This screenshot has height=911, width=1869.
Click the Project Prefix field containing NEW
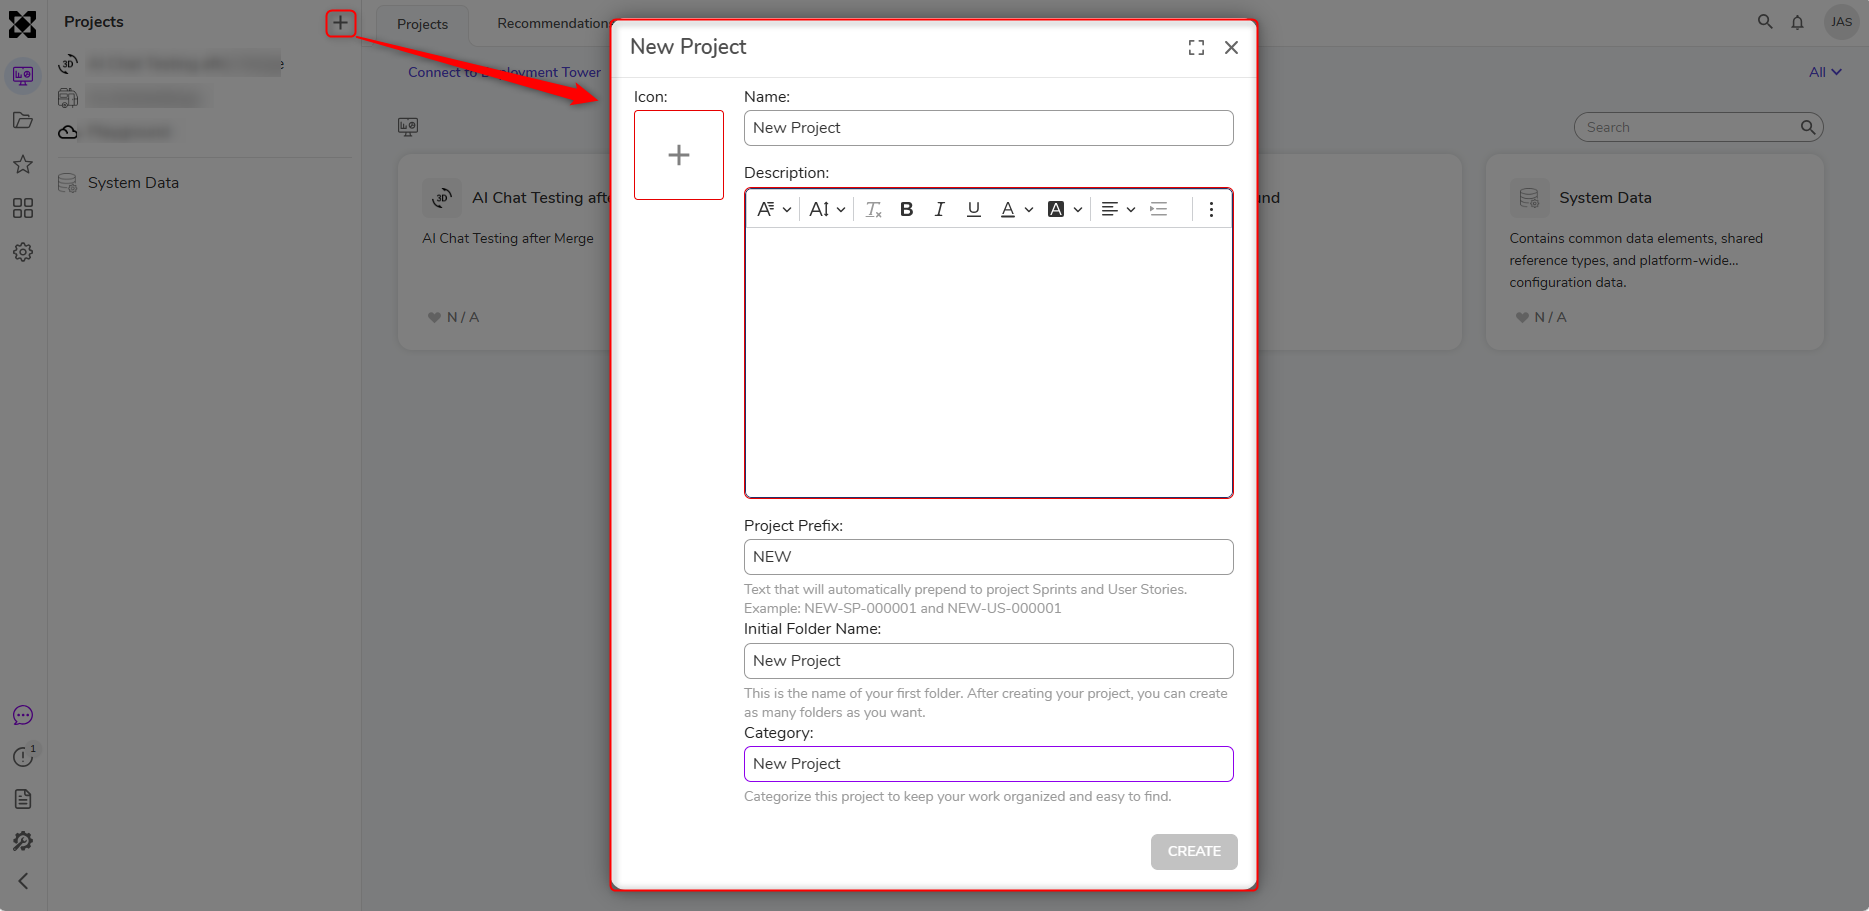pos(988,557)
